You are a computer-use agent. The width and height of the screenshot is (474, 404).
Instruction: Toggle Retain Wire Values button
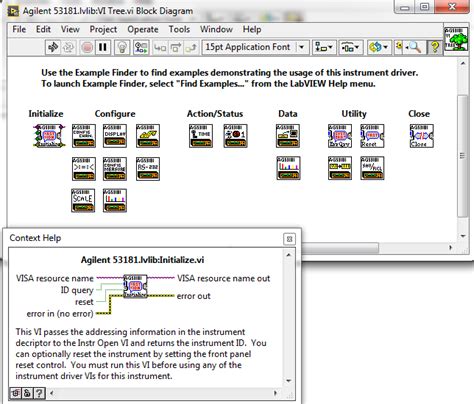(x=142, y=47)
